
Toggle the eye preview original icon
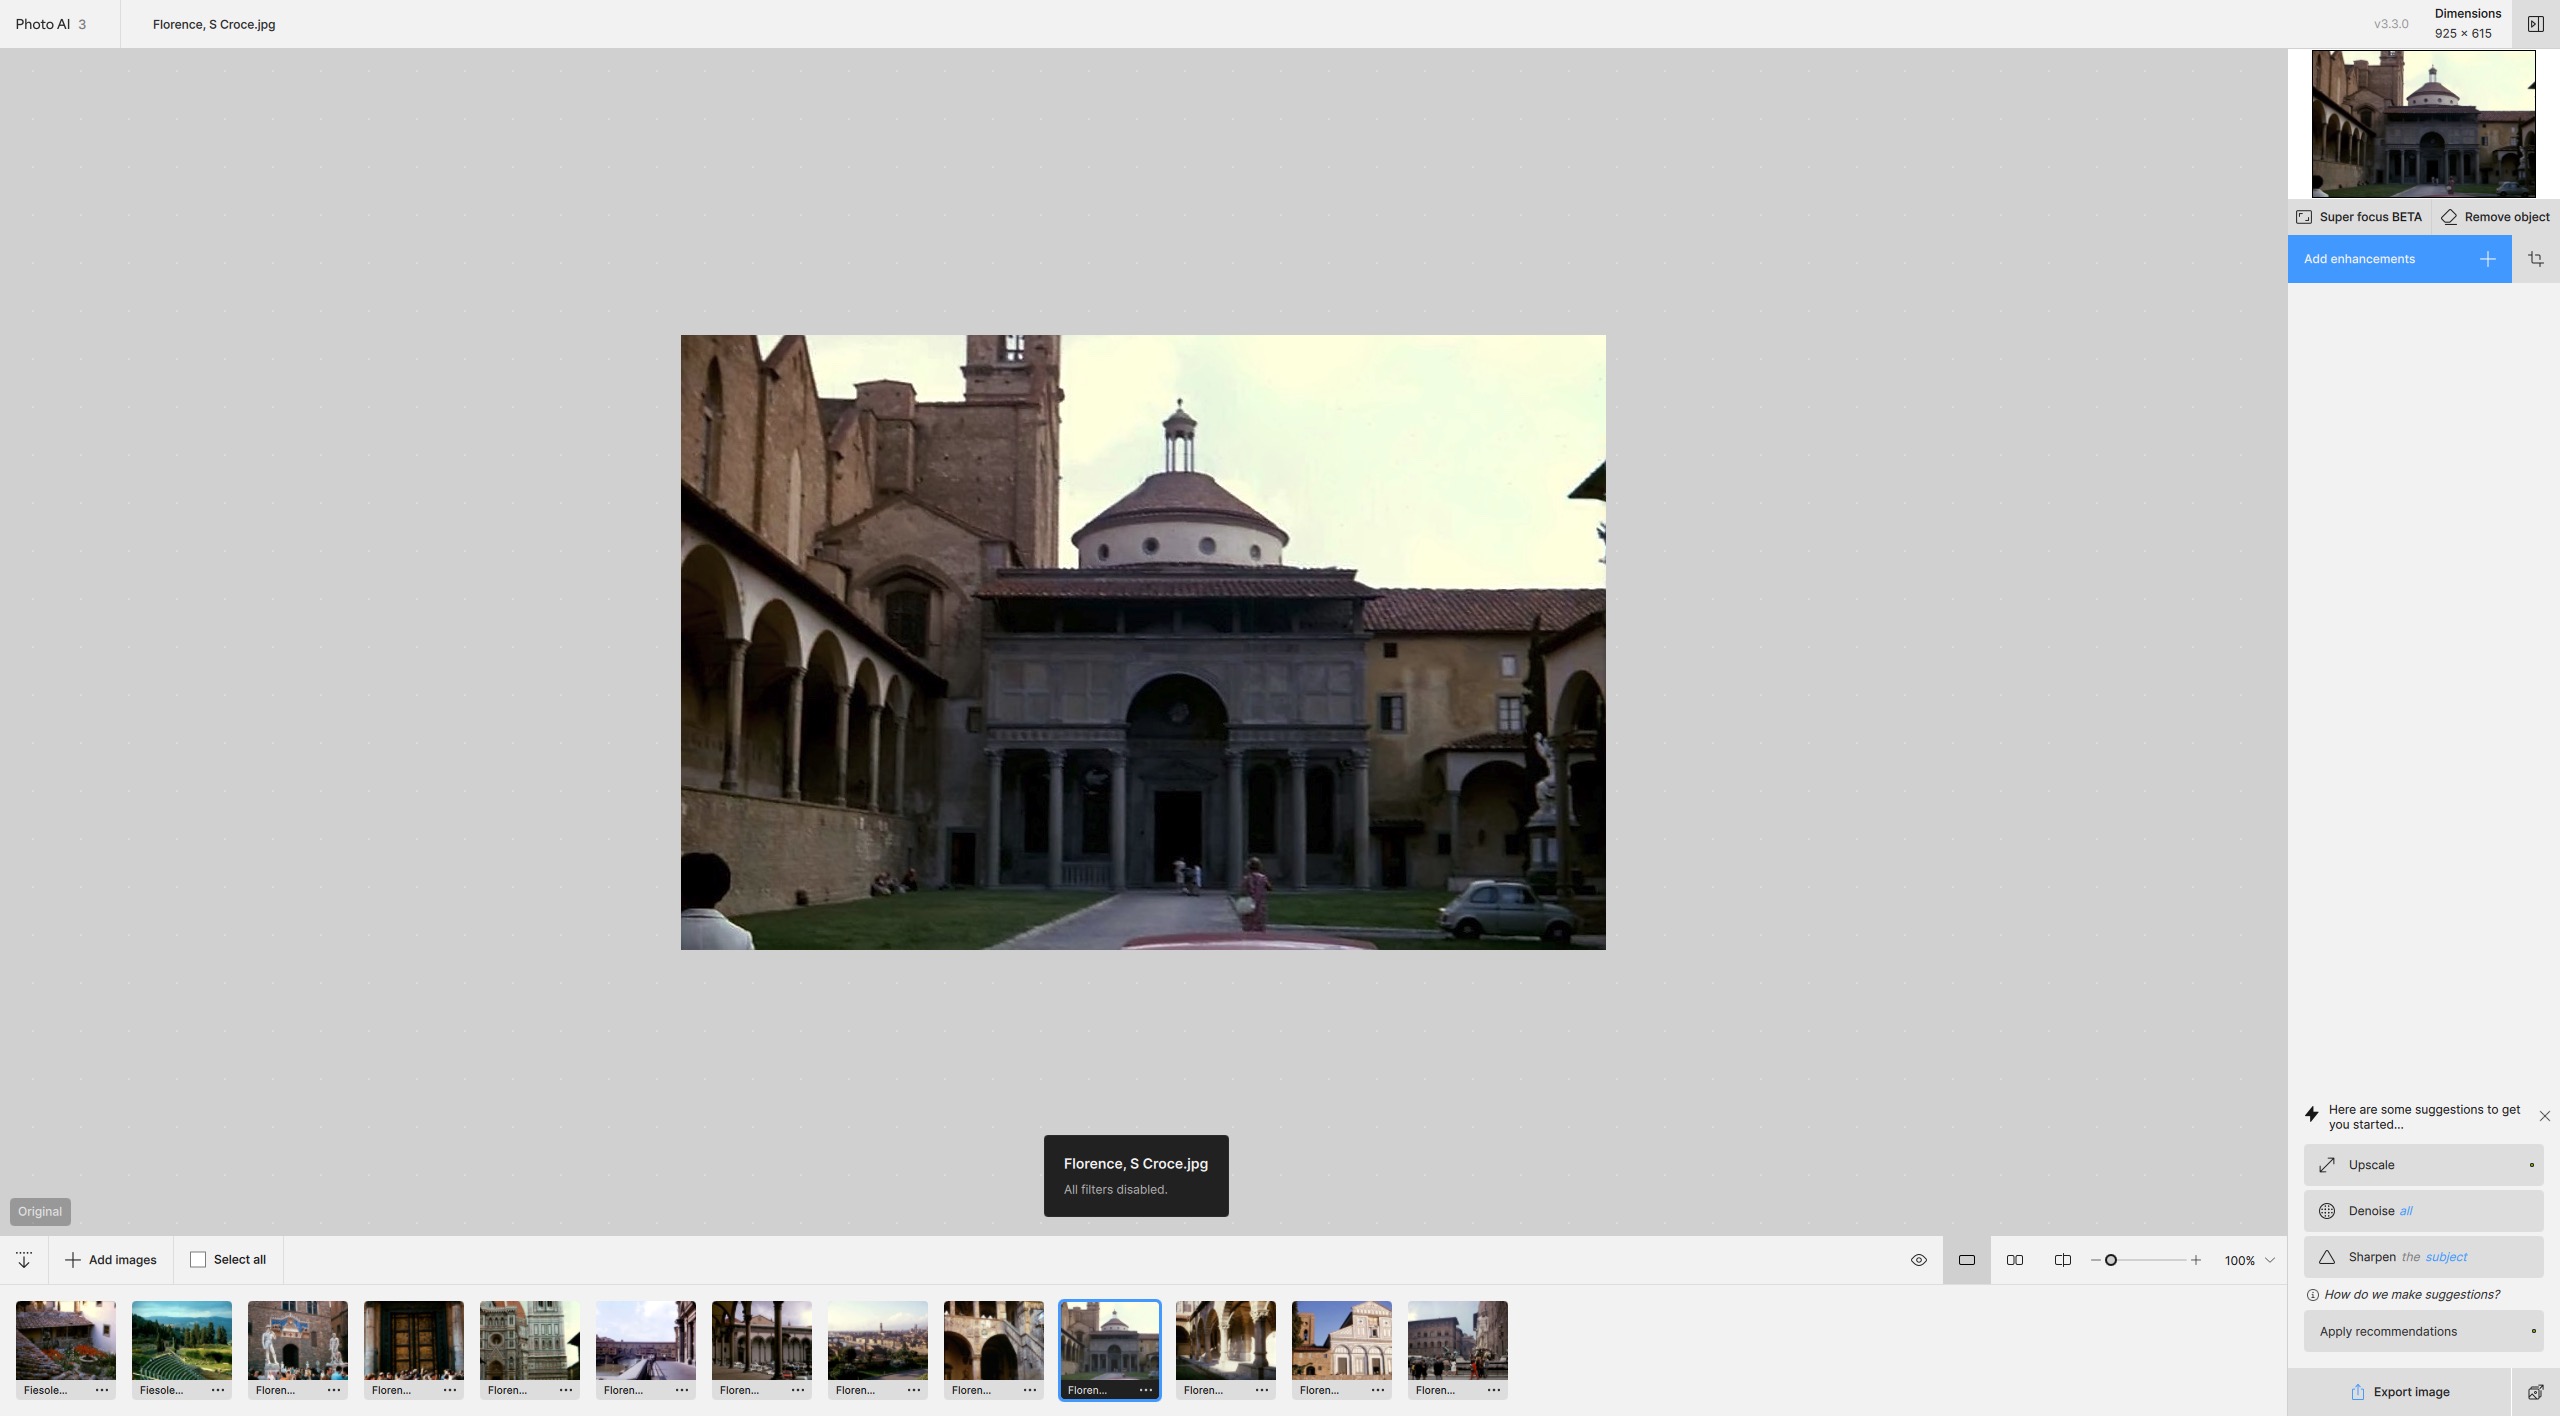coord(1918,1260)
